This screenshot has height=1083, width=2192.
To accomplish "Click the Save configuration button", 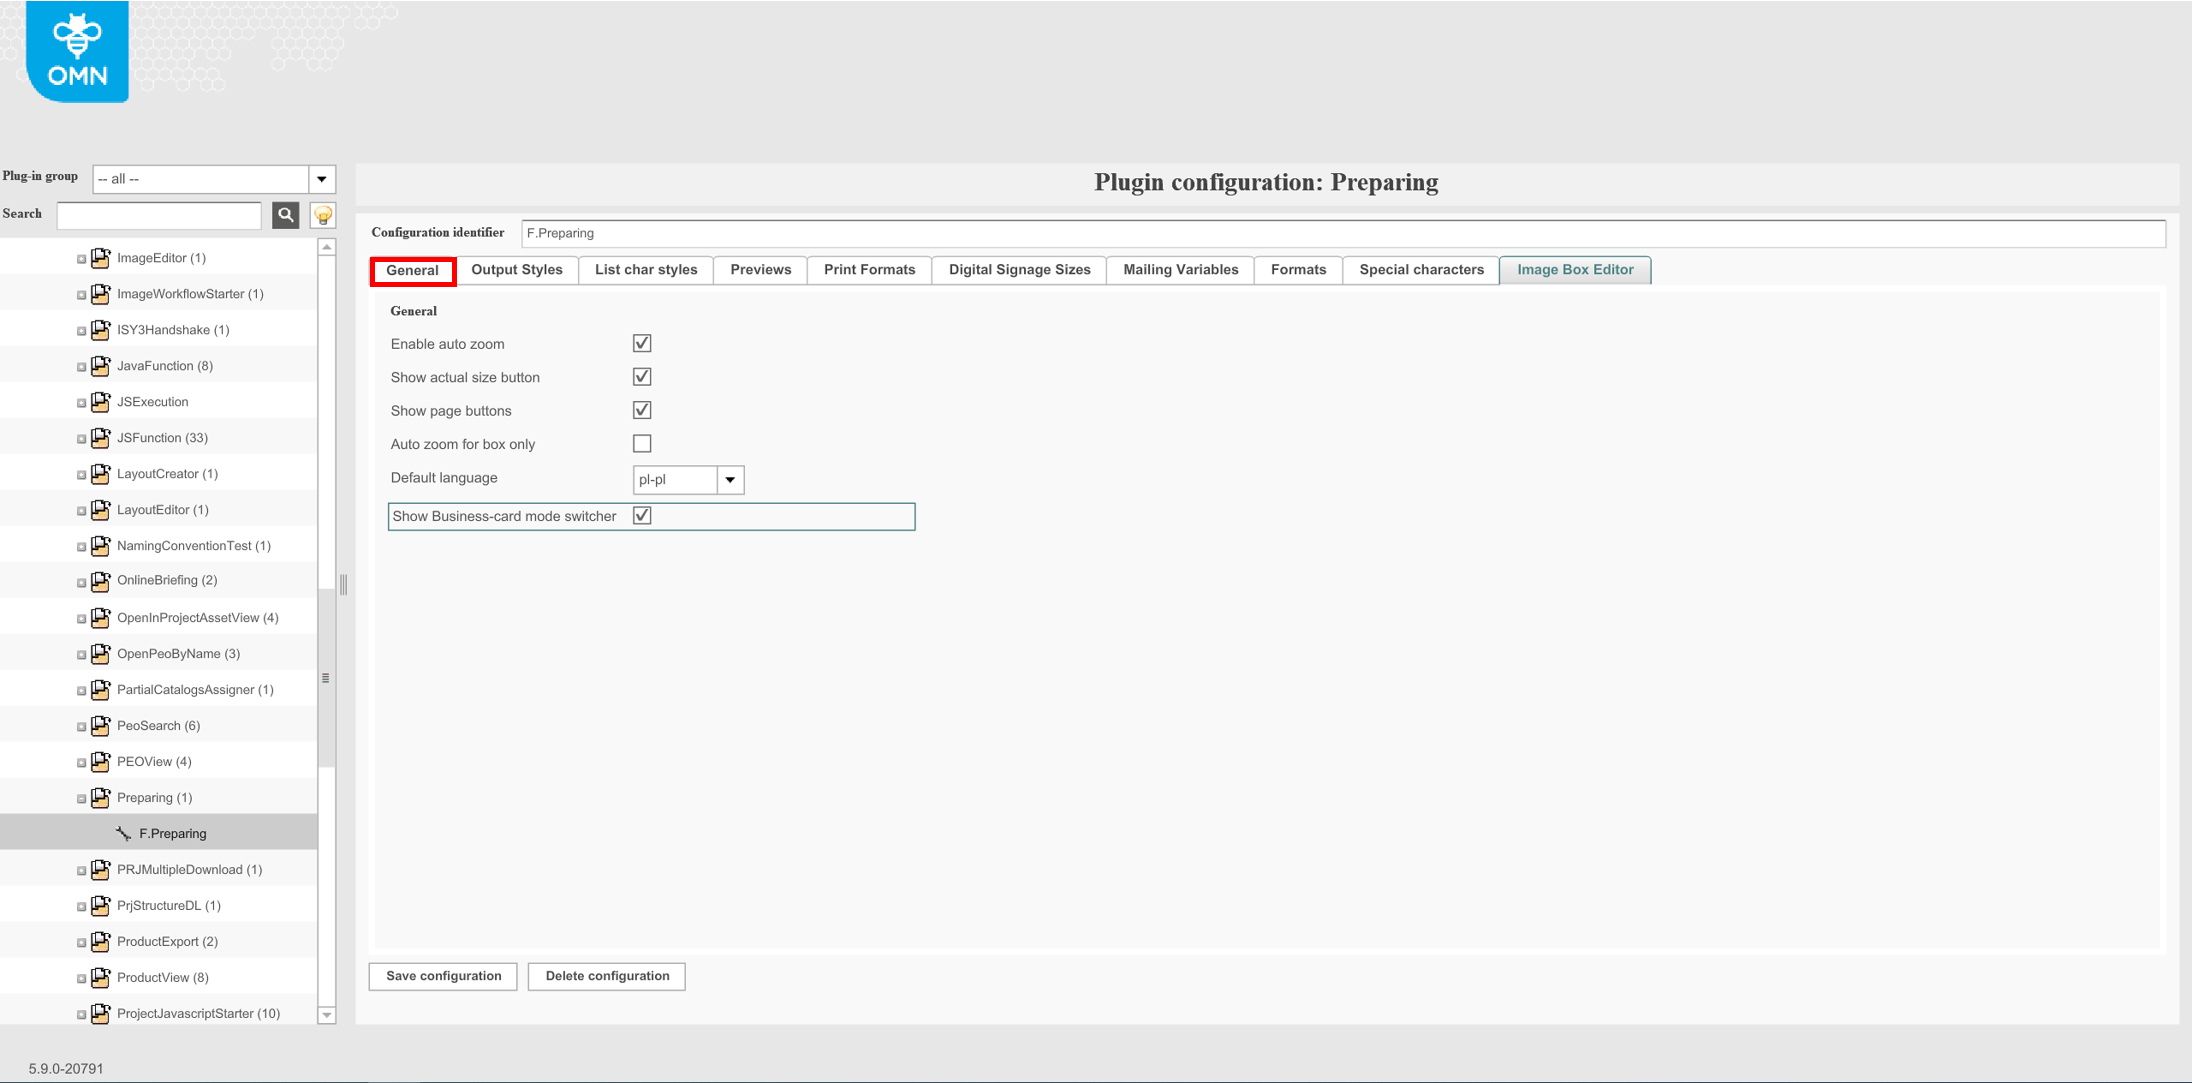I will 443,976.
